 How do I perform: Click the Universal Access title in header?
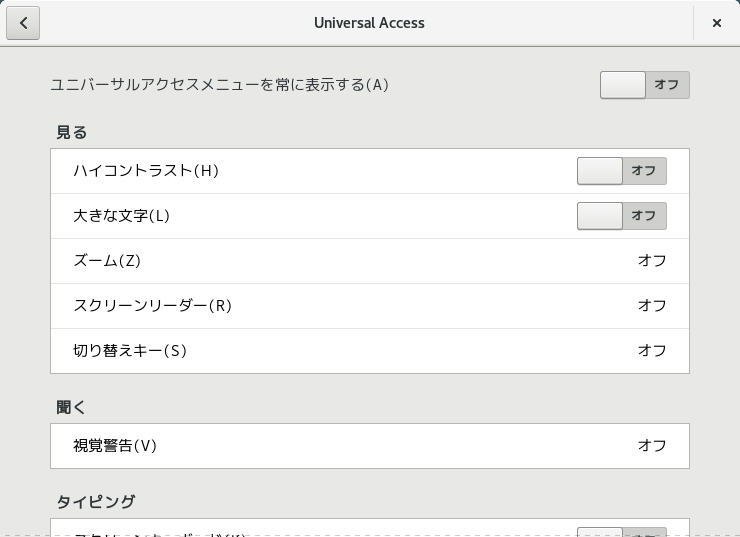pos(369,23)
